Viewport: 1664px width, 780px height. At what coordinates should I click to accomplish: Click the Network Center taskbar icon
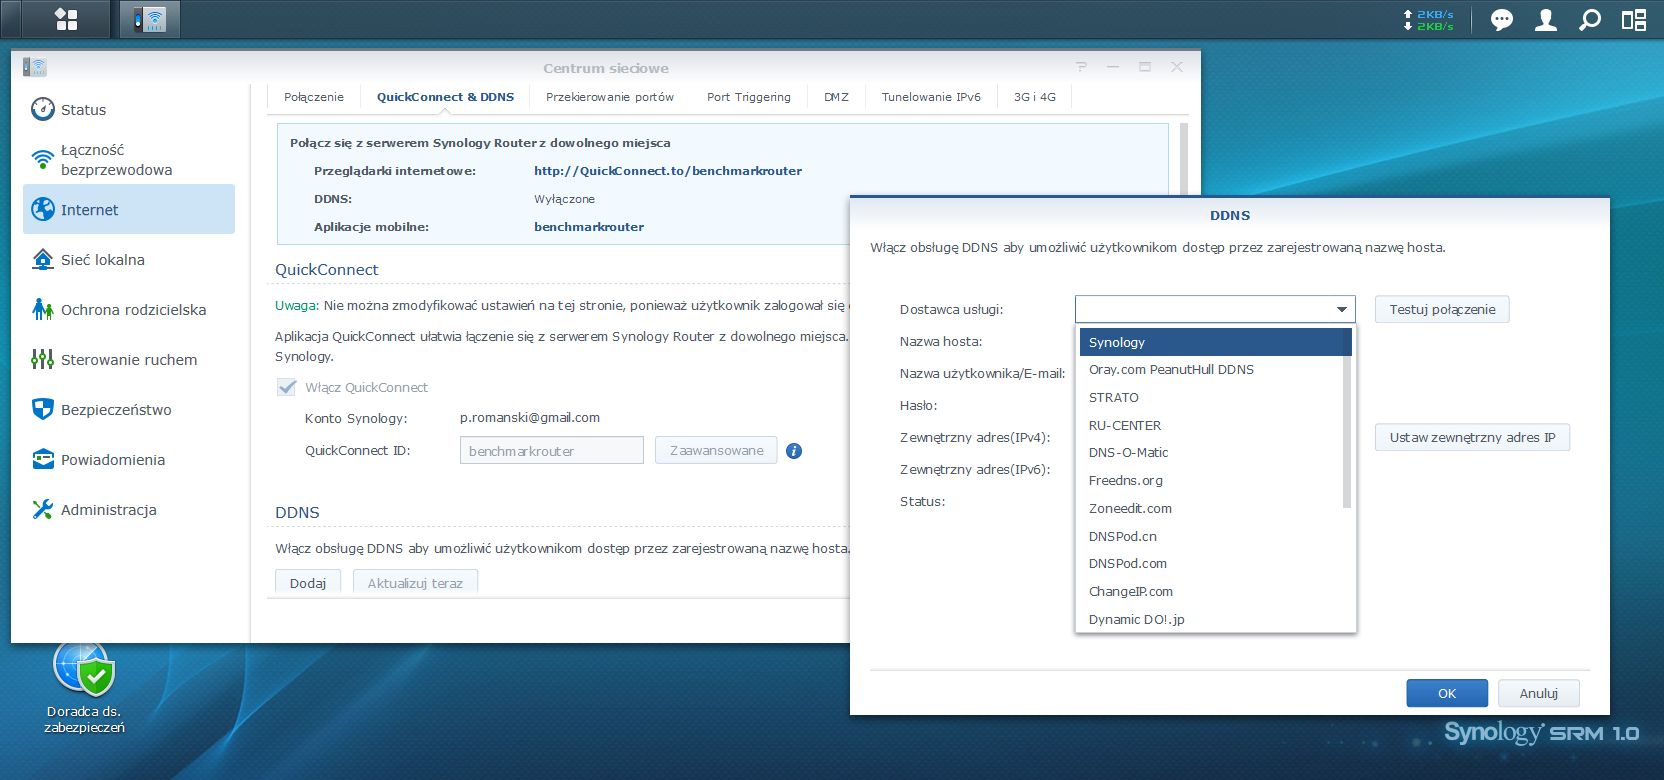pyautogui.click(x=150, y=19)
